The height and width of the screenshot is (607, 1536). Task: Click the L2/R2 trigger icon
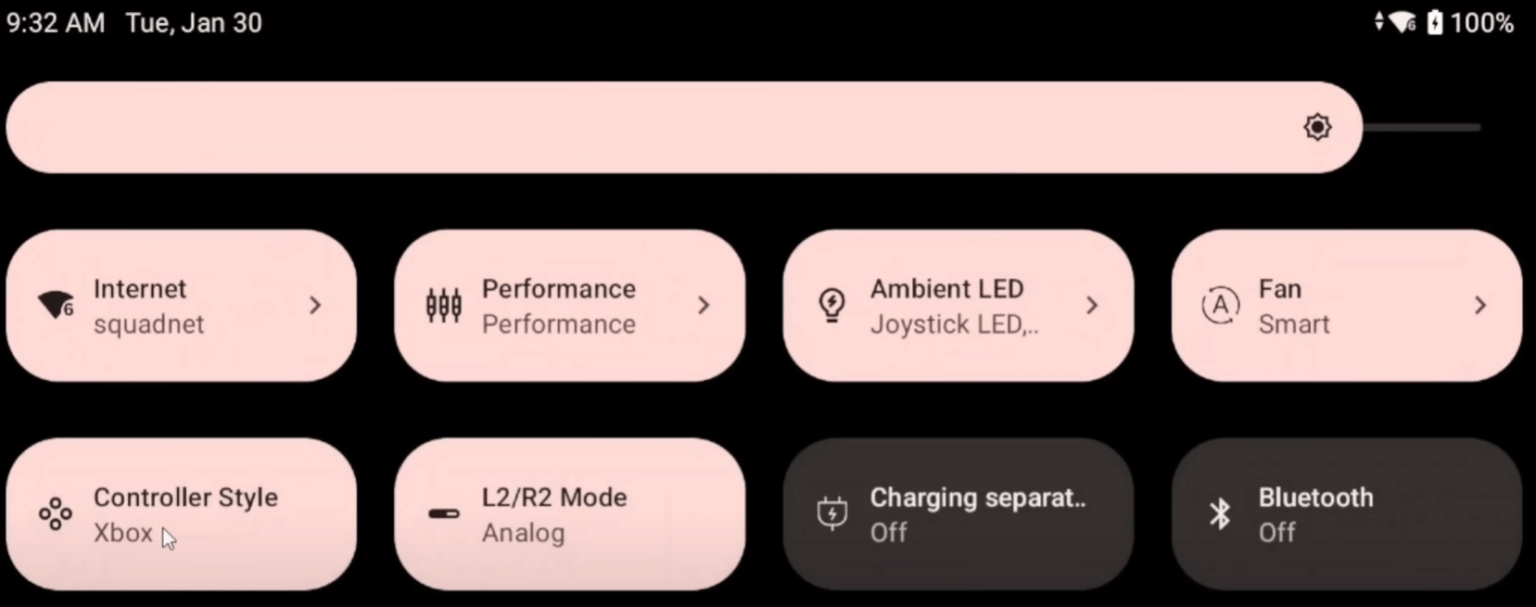click(x=441, y=514)
